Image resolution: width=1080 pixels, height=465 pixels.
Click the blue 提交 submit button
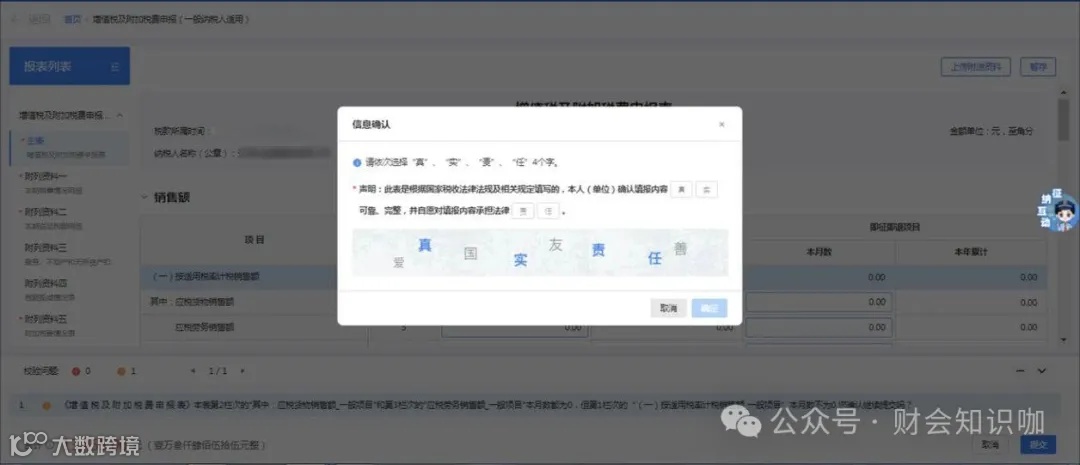coord(1038,445)
